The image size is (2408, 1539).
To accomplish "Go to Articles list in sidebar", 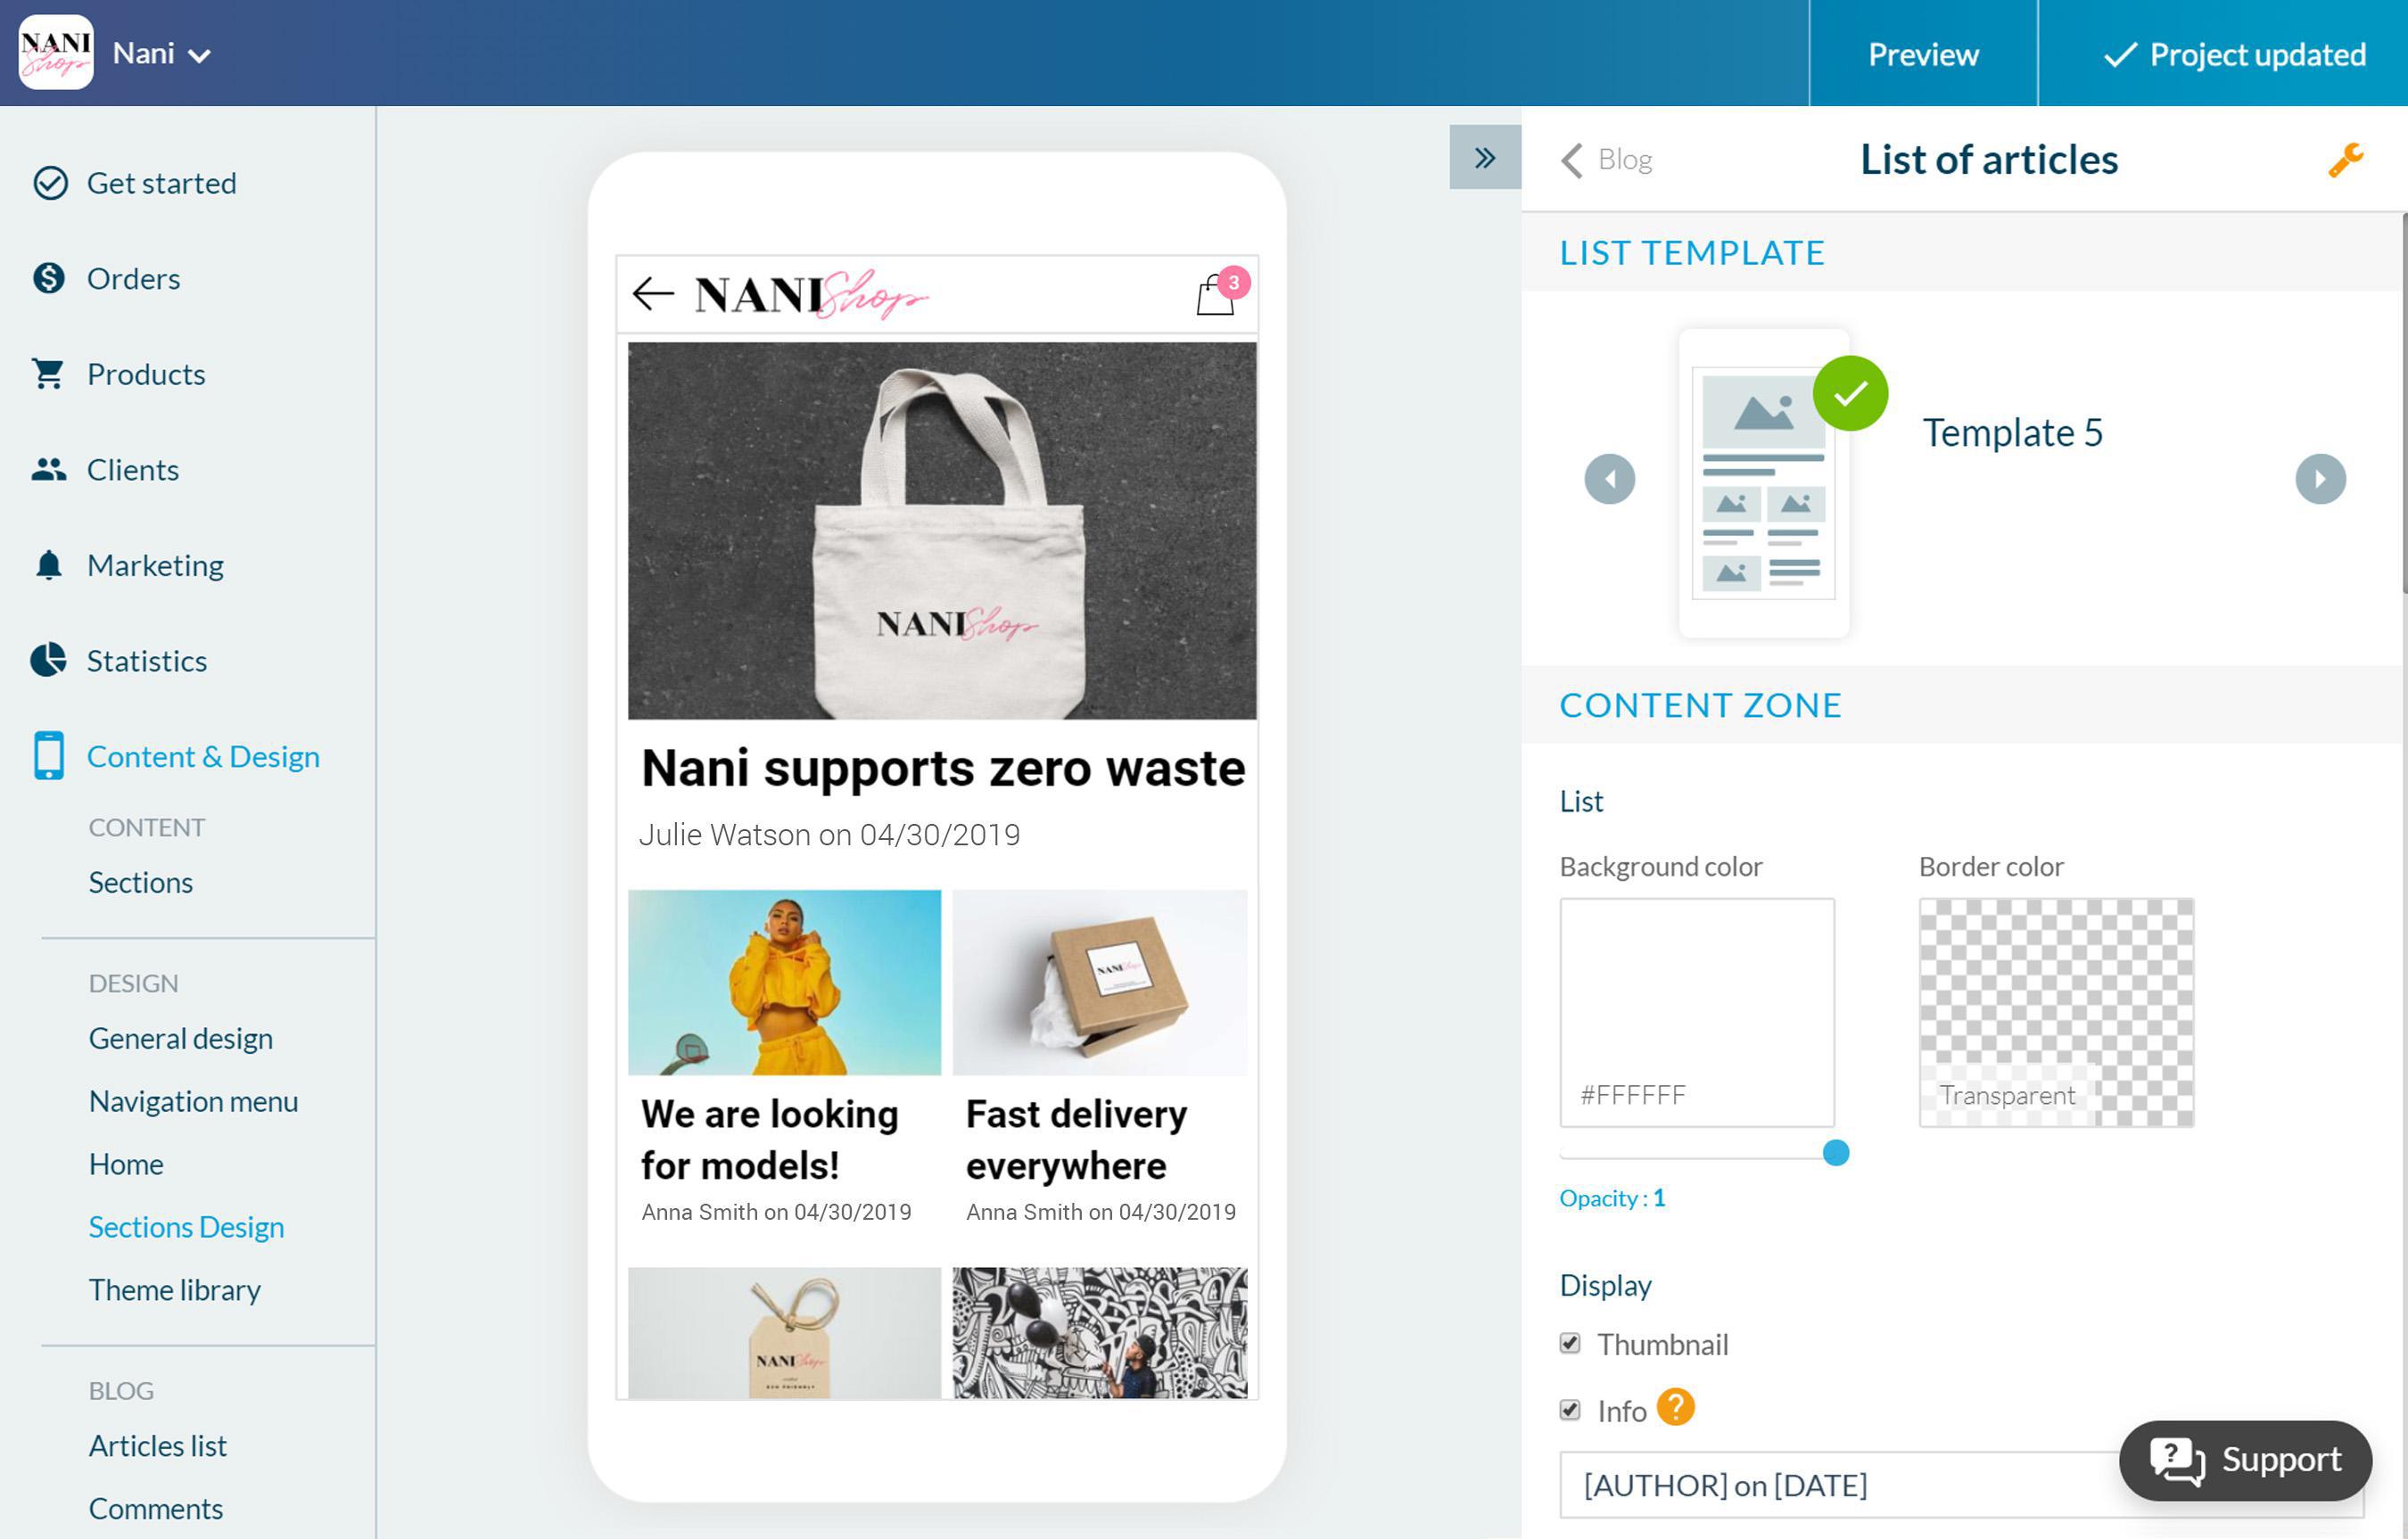I will tap(158, 1445).
